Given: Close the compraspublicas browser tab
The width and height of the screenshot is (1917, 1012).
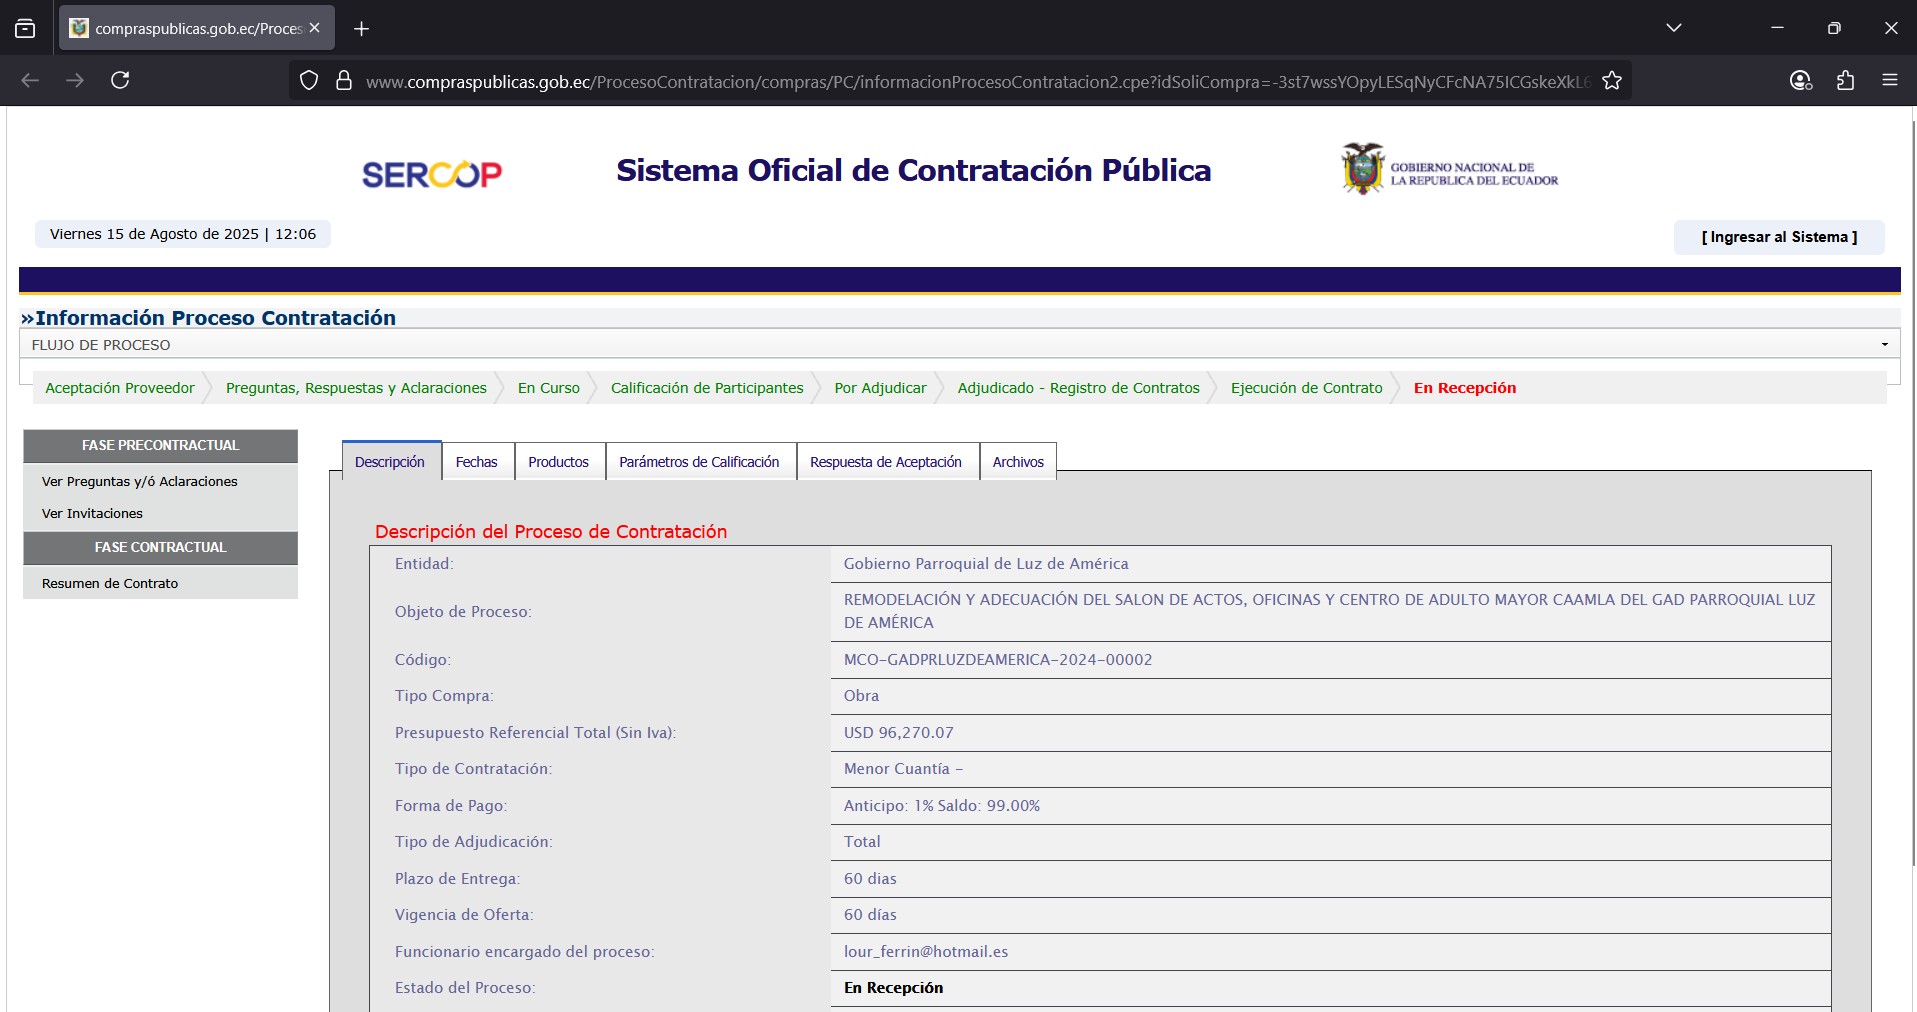Looking at the screenshot, I should pyautogui.click(x=315, y=28).
